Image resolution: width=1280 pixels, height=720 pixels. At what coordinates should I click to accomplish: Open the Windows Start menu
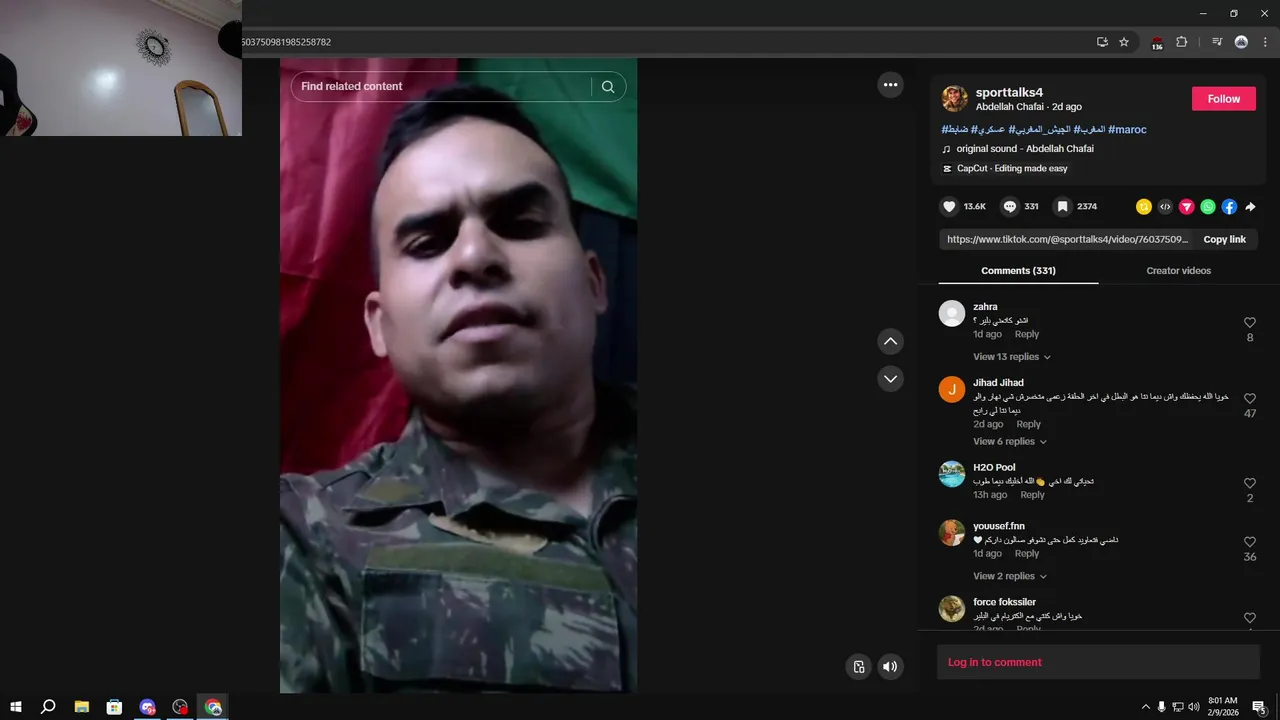(16, 707)
